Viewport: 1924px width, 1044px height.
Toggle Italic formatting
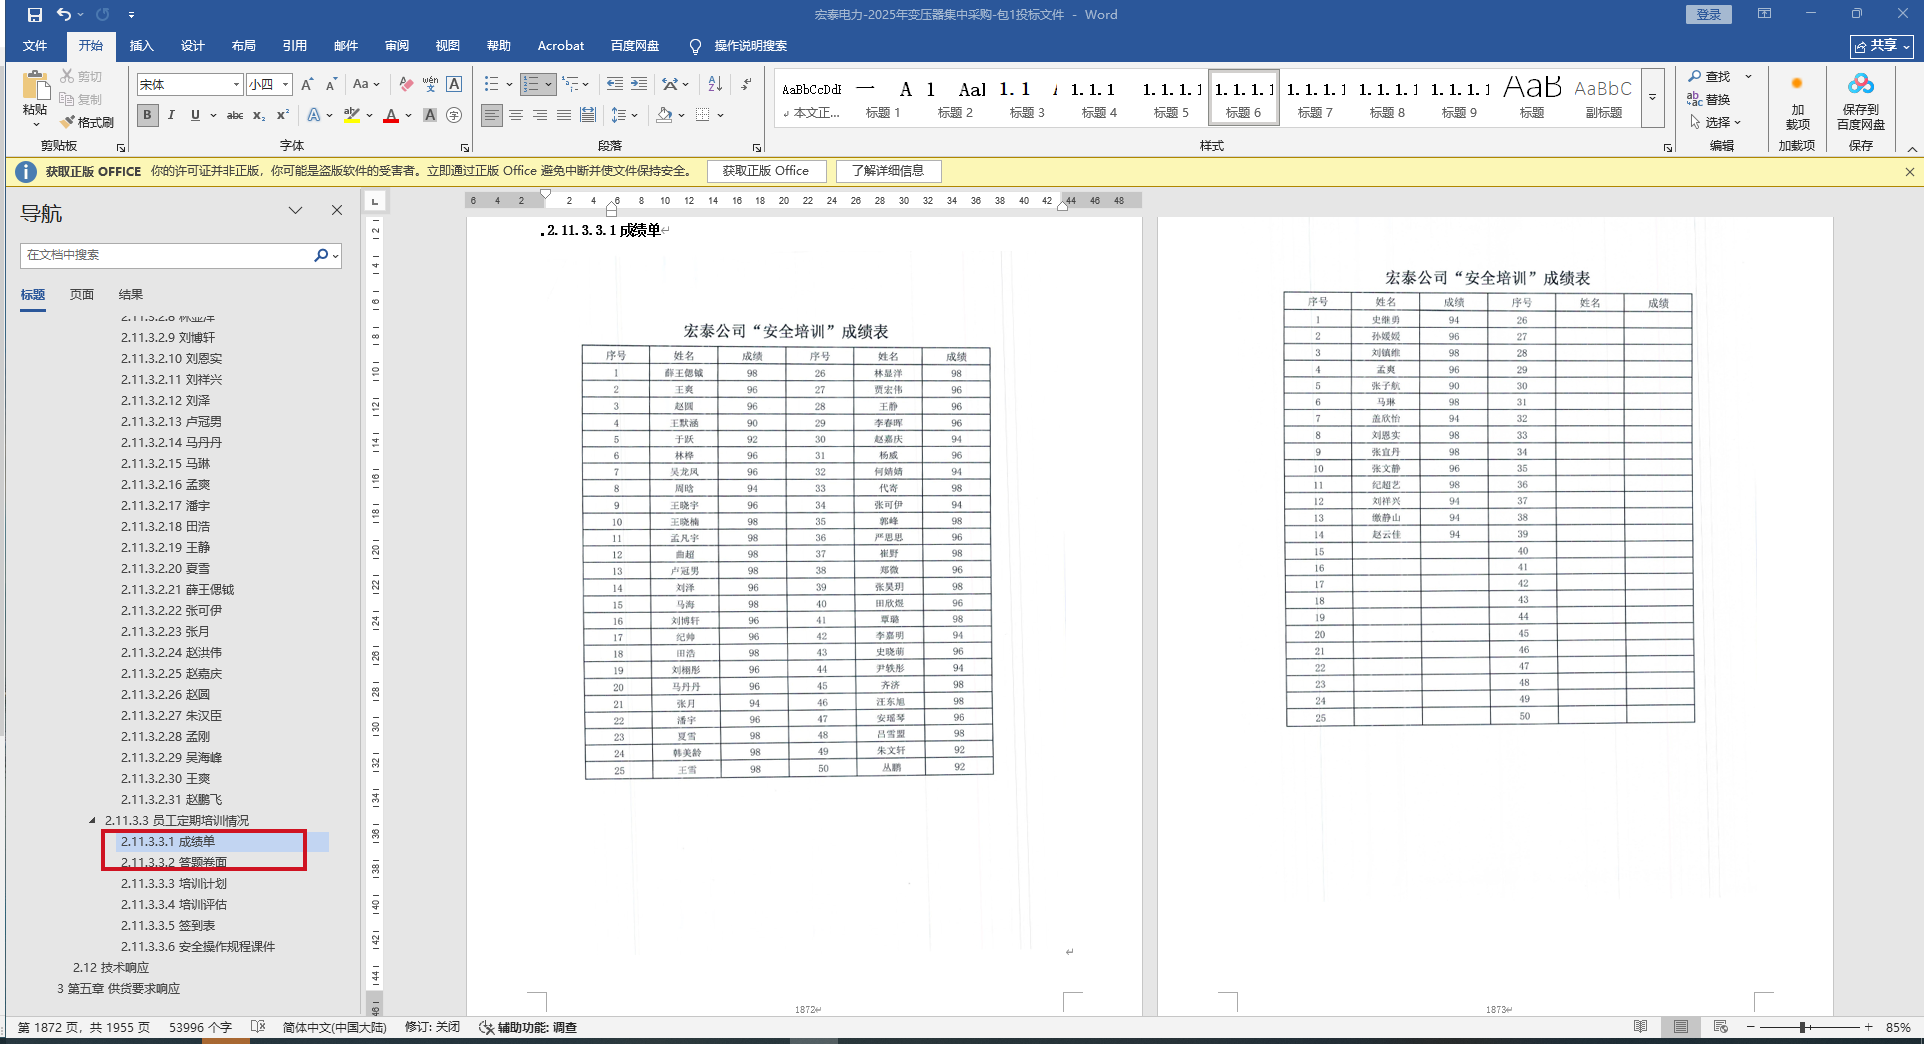pos(171,116)
